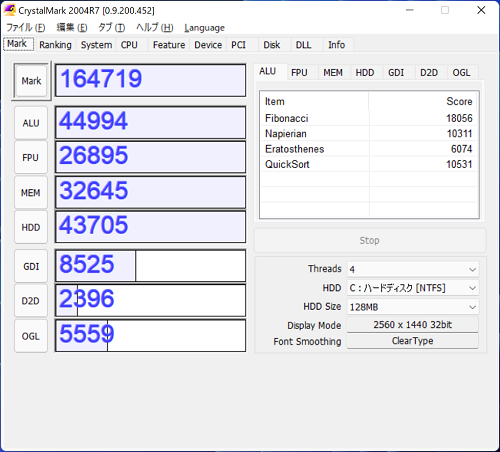
Task: Expand the HDD Size 128MB dropdown
Action: pyautogui.click(x=413, y=307)
